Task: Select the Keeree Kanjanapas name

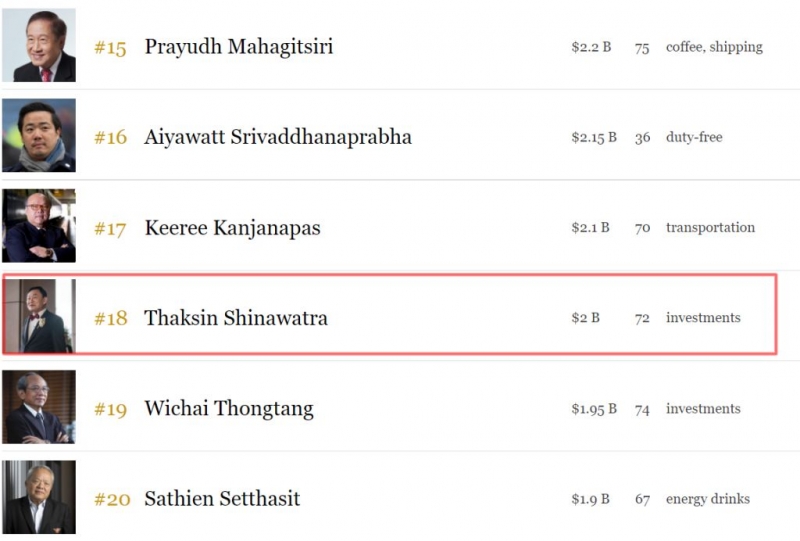Action: pos(232,228)
